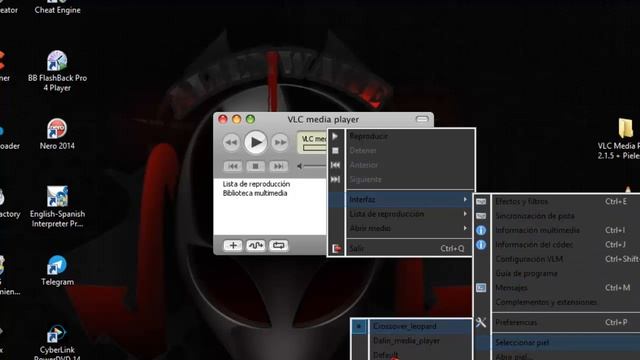Click the large Play button in VLC
The width and height of the screenshot is (640, 360).
pos(256,142)
